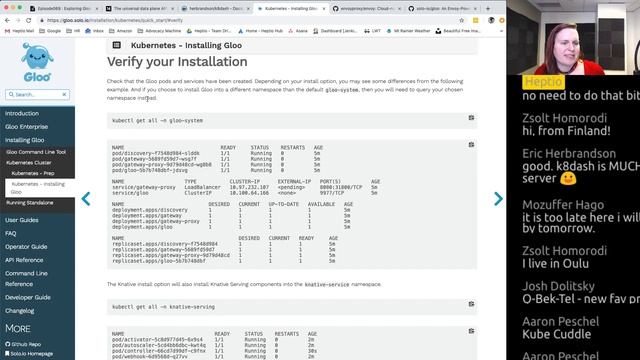
Task: Click 'deployment.apps/discovery' row text
Action: (150, 210)
